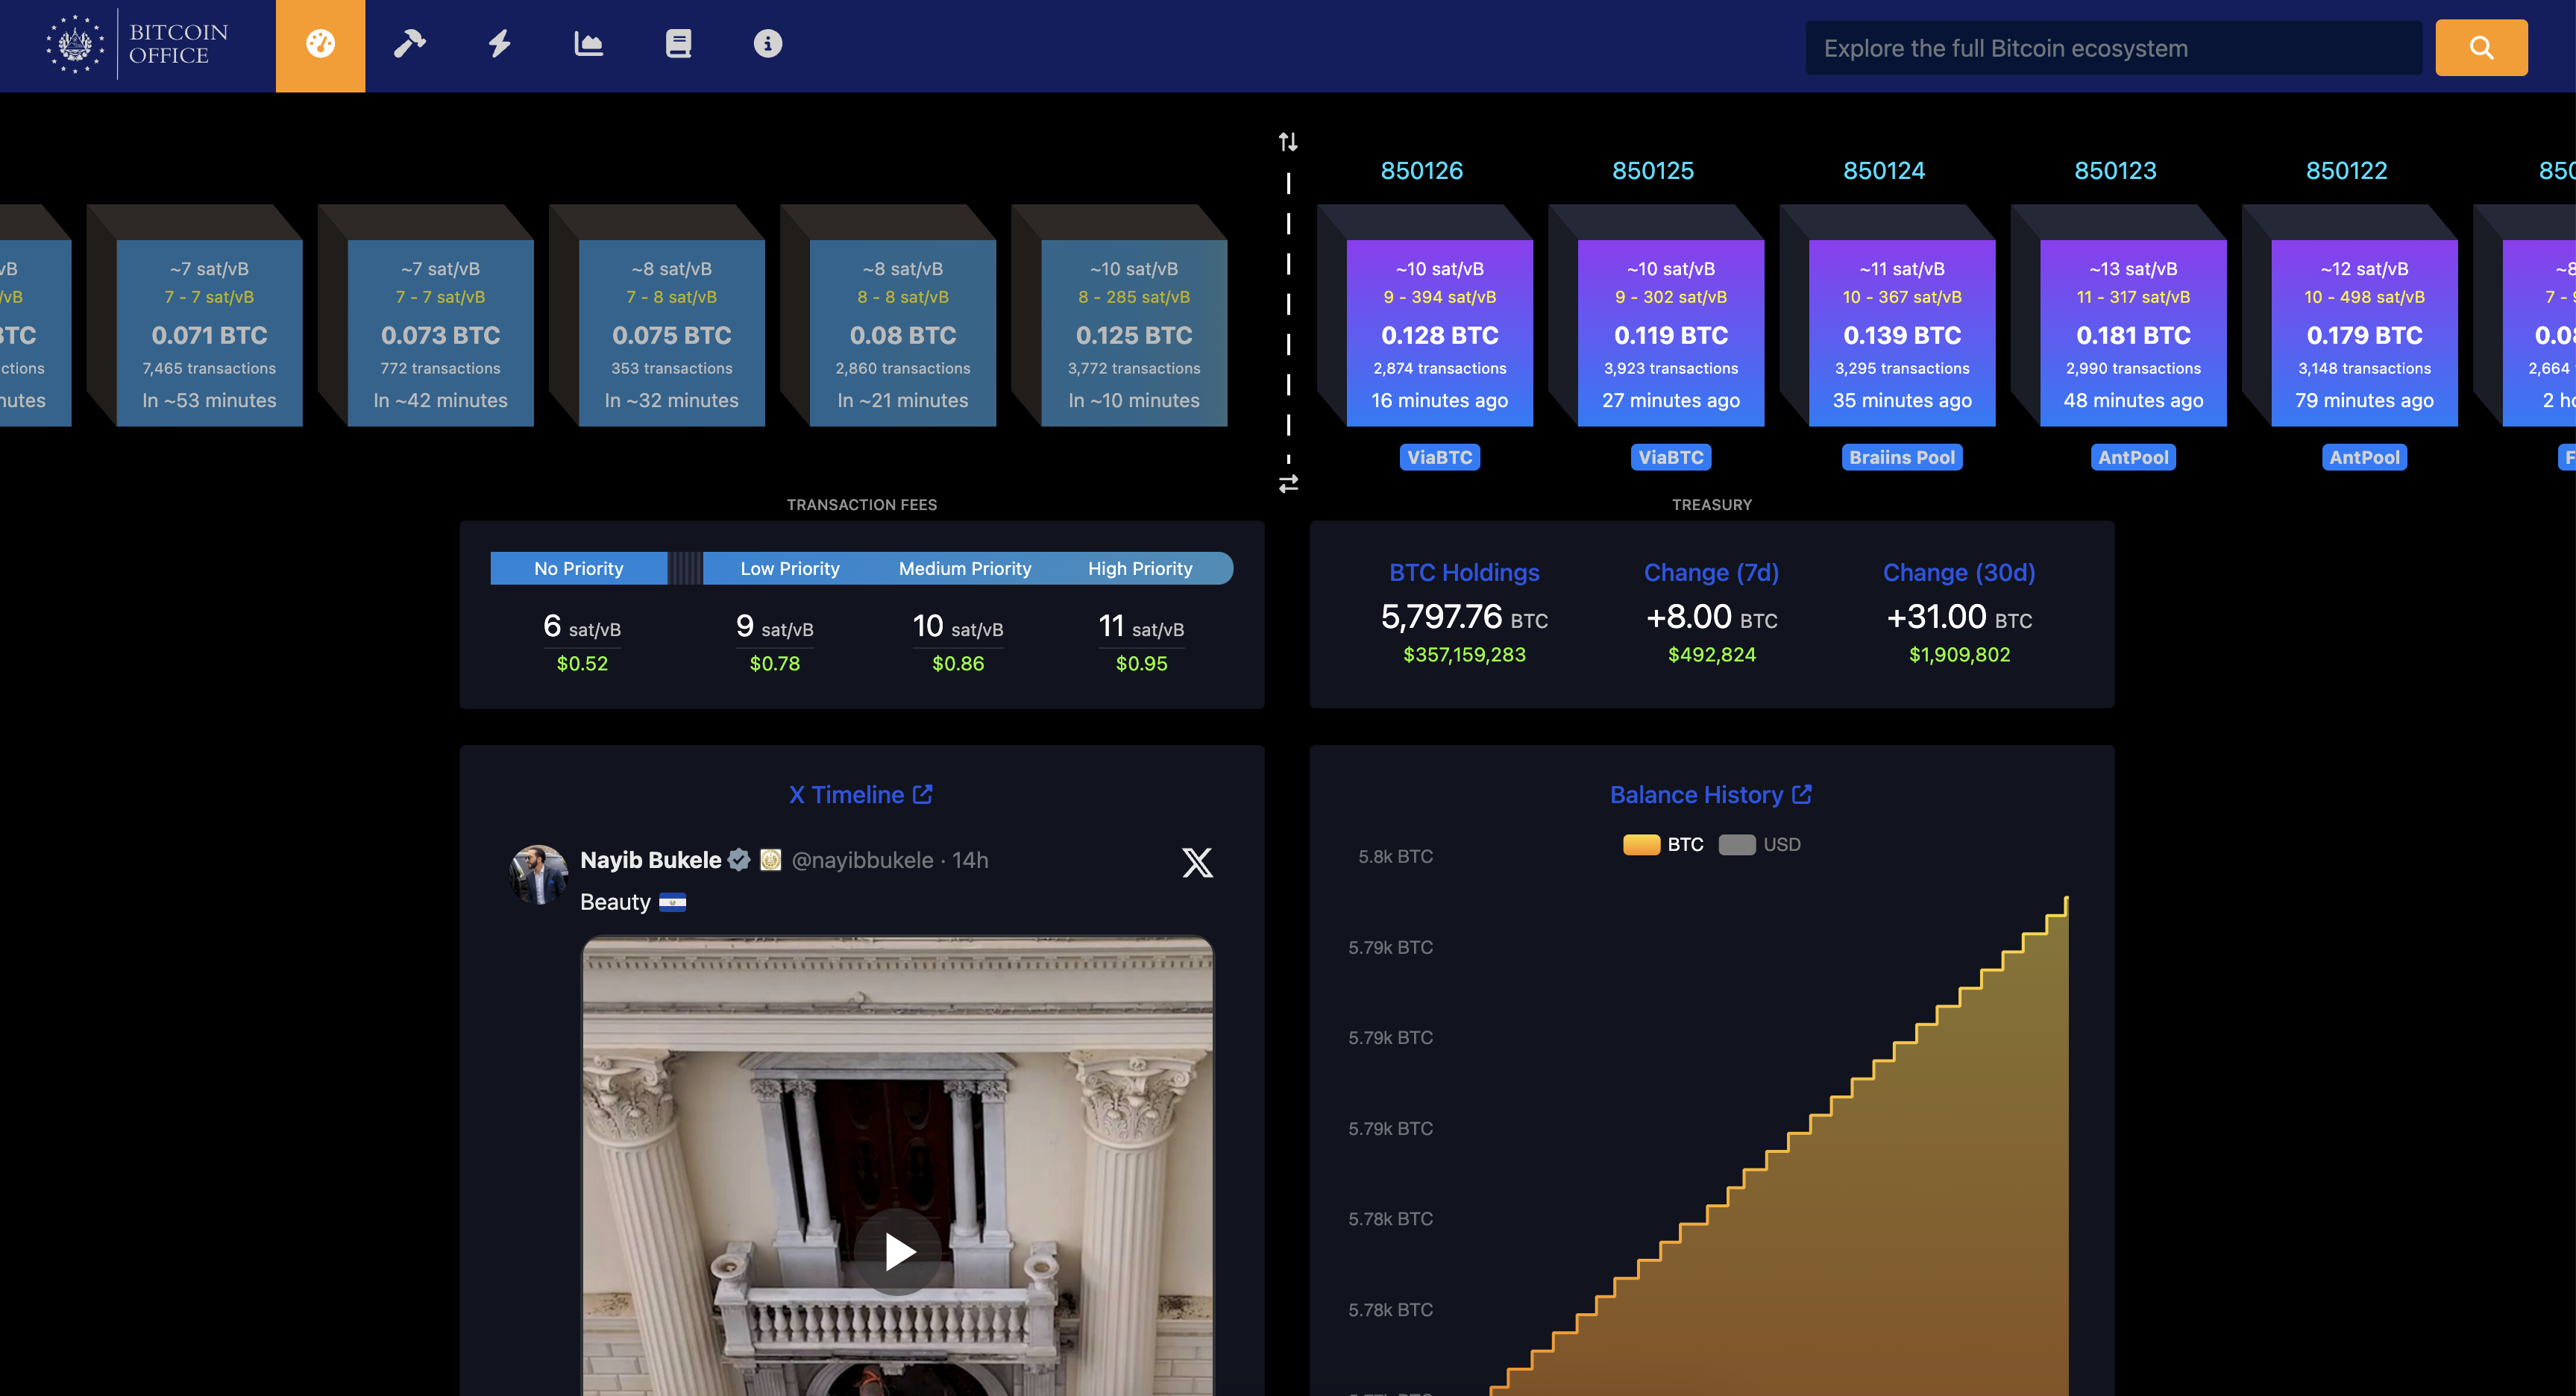Click the info circle icon
The width and height of the screenshot is (2576, 1396).
[767, 45]
